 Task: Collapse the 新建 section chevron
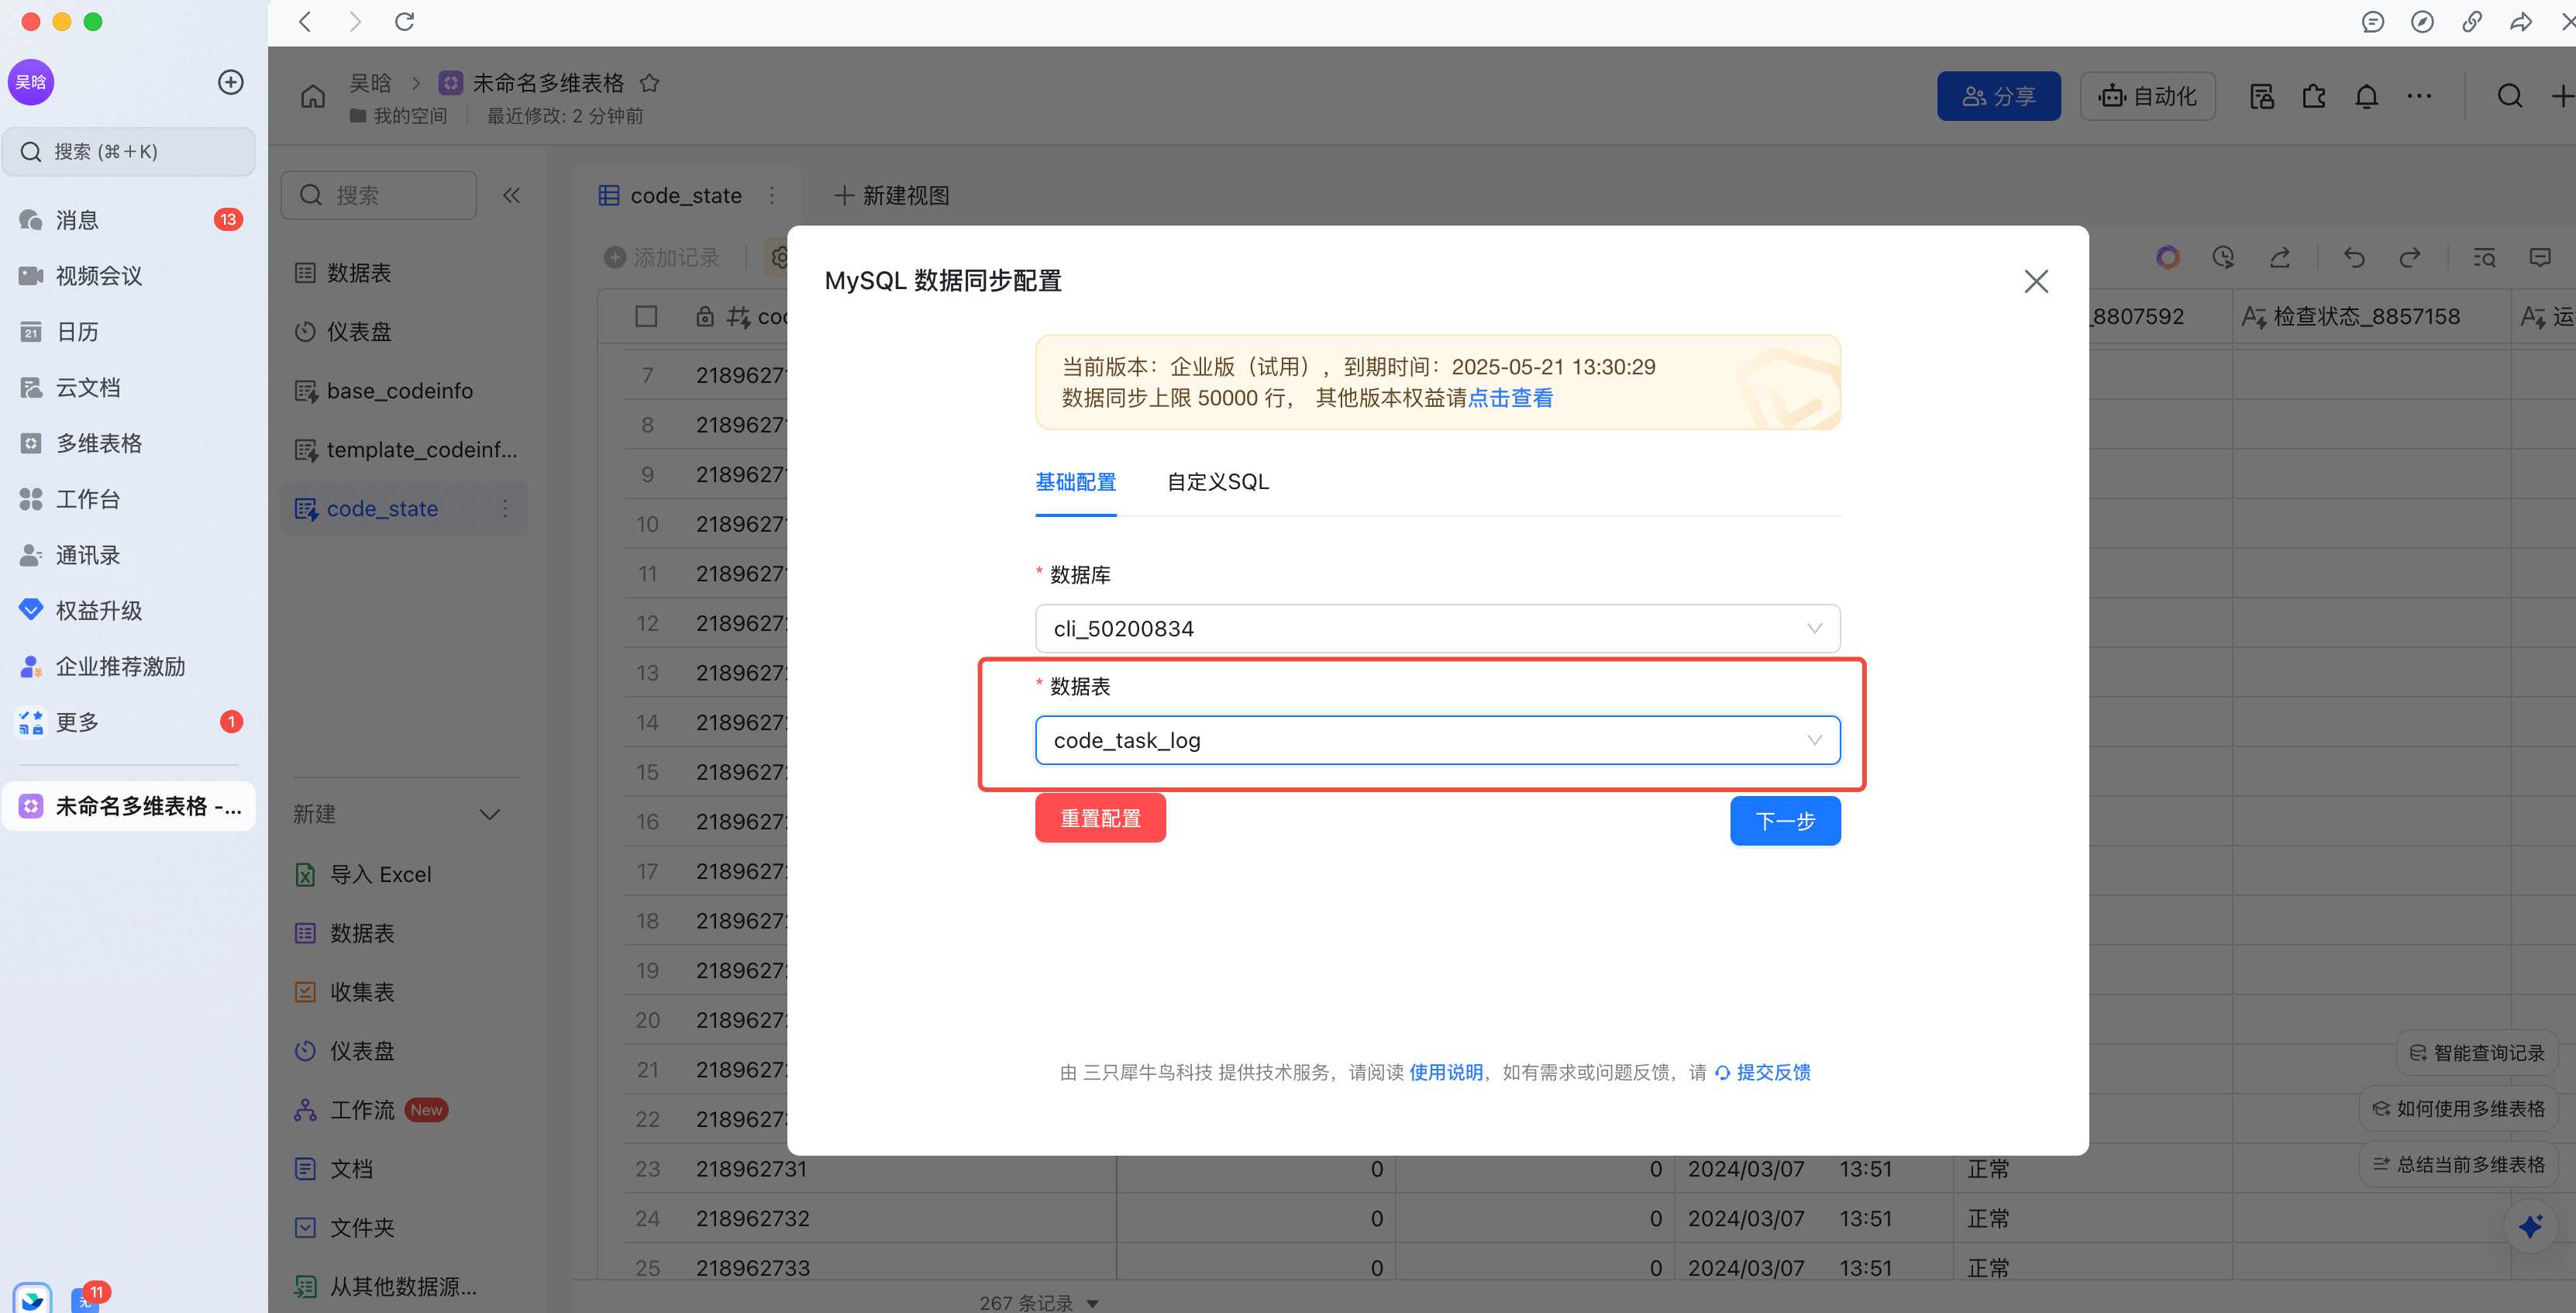(x=489, y=814)
